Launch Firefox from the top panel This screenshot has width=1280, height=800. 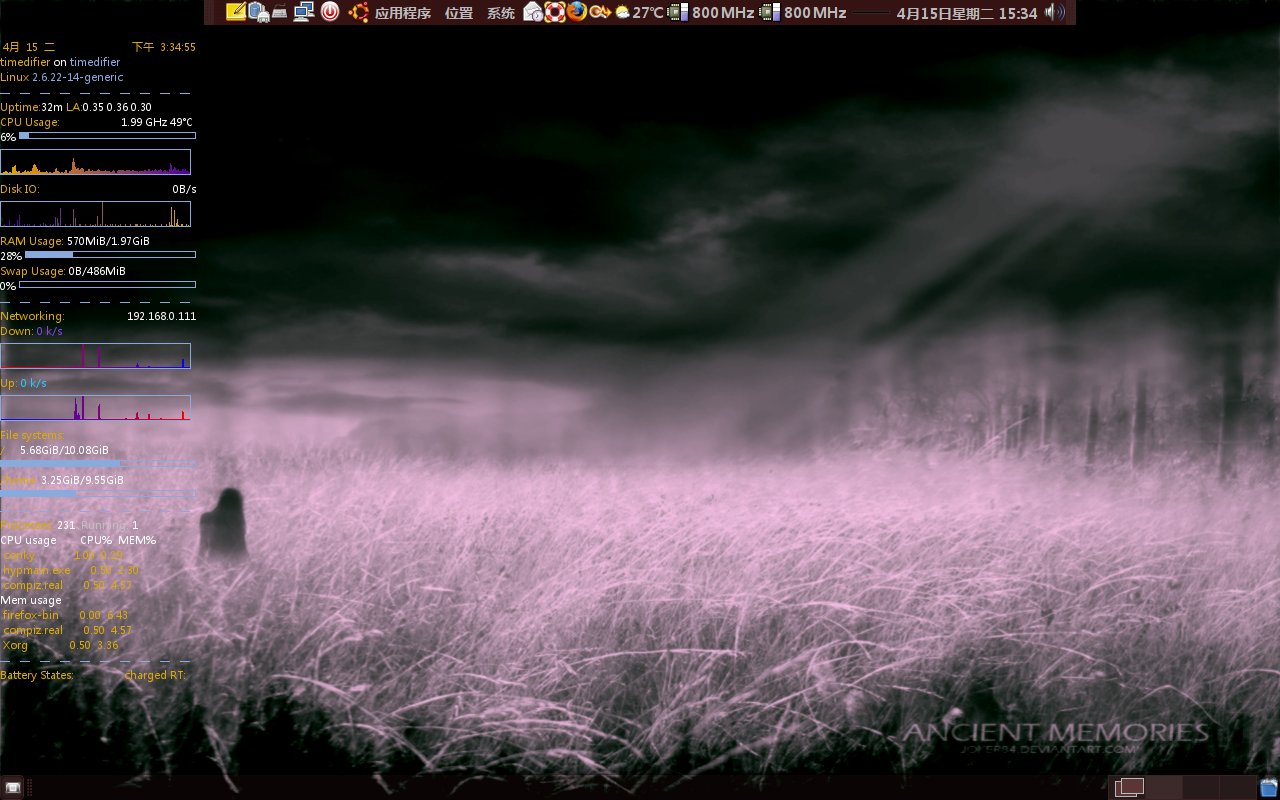pos(577,12)
